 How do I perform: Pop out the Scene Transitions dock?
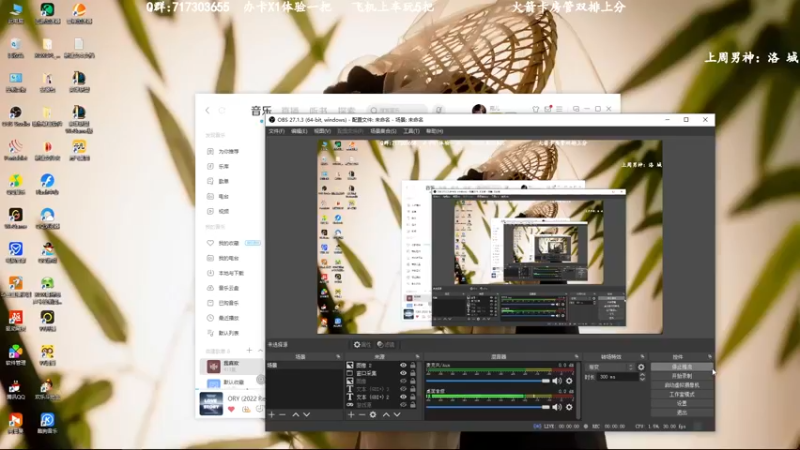(x=642, y=357)
